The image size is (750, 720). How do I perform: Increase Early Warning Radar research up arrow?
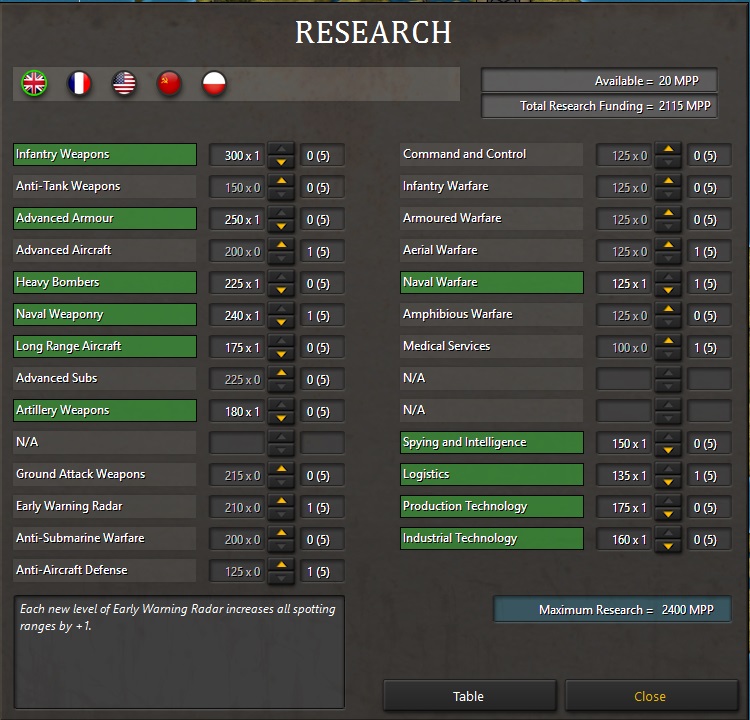click(x=281, y=500)
